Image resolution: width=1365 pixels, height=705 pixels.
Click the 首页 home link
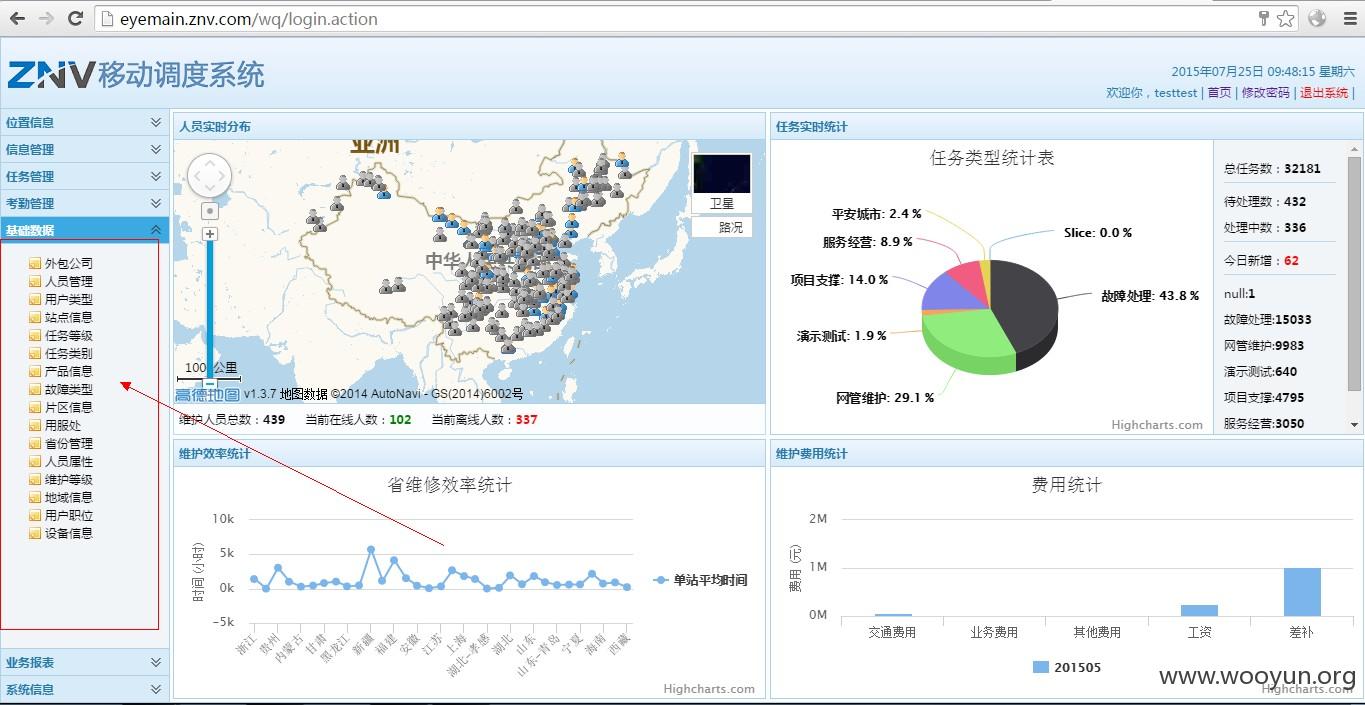coord(1219,92)
